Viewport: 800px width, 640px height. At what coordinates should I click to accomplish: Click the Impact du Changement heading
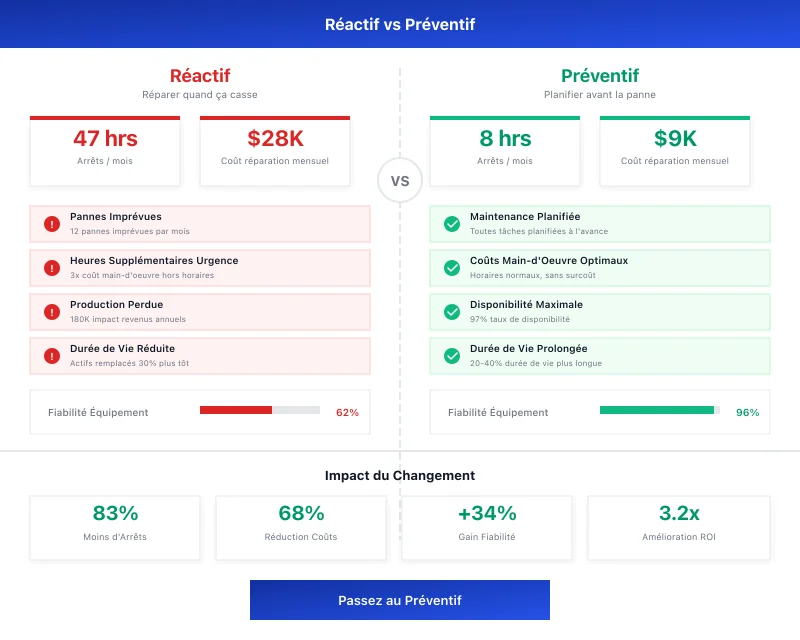point(400,475)
